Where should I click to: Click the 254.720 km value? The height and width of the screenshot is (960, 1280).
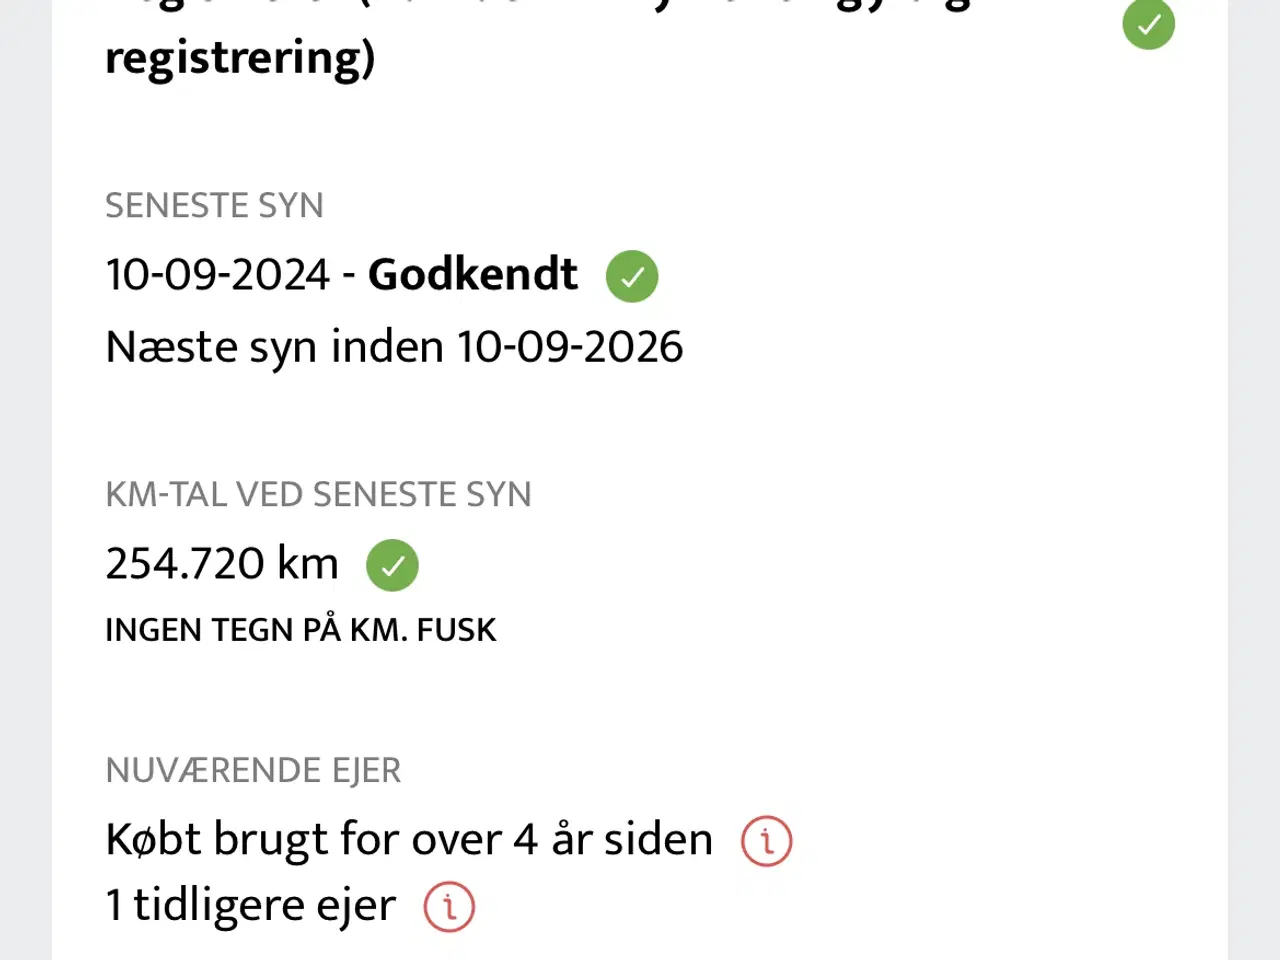222,564
